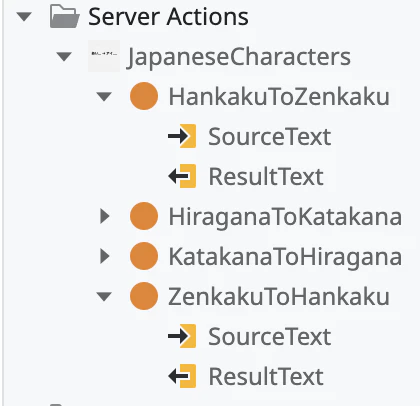This screenshot has width=420, height=406.
Task: Select the HiraganaToKatakana tree item label
Action: (x=285, y=217)
